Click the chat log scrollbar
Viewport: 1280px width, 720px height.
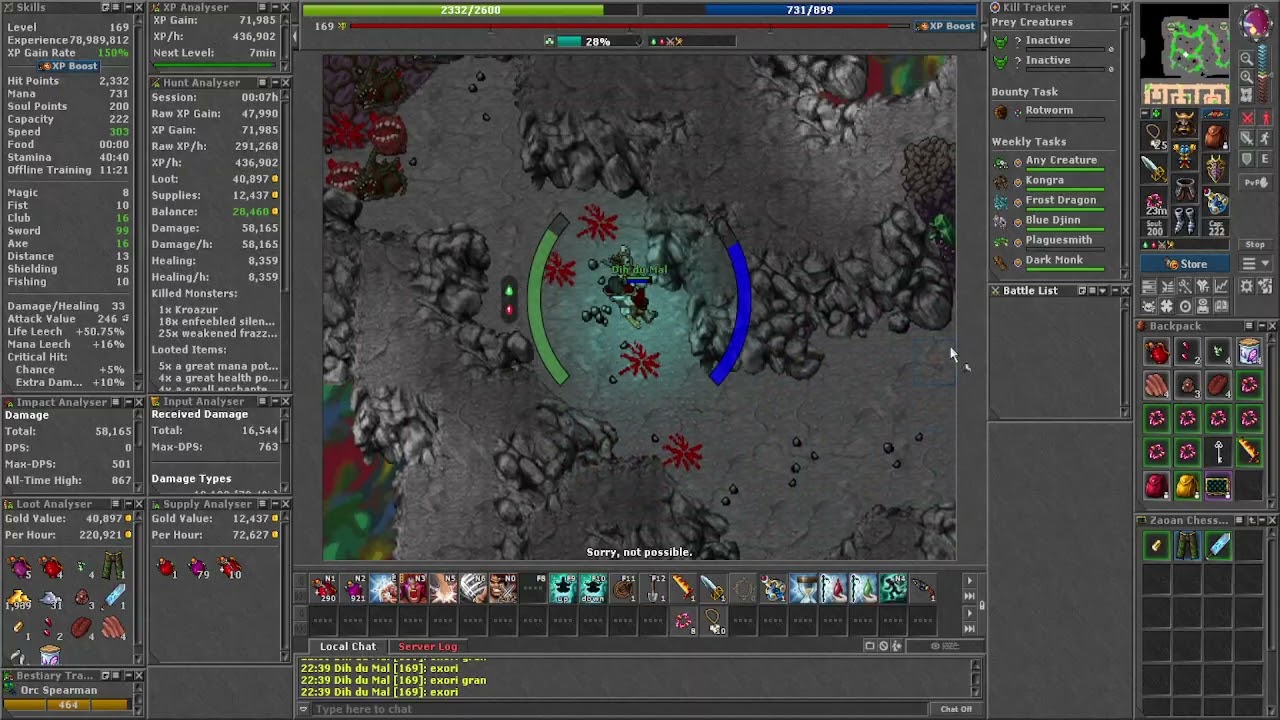click(x=977, y=677)
